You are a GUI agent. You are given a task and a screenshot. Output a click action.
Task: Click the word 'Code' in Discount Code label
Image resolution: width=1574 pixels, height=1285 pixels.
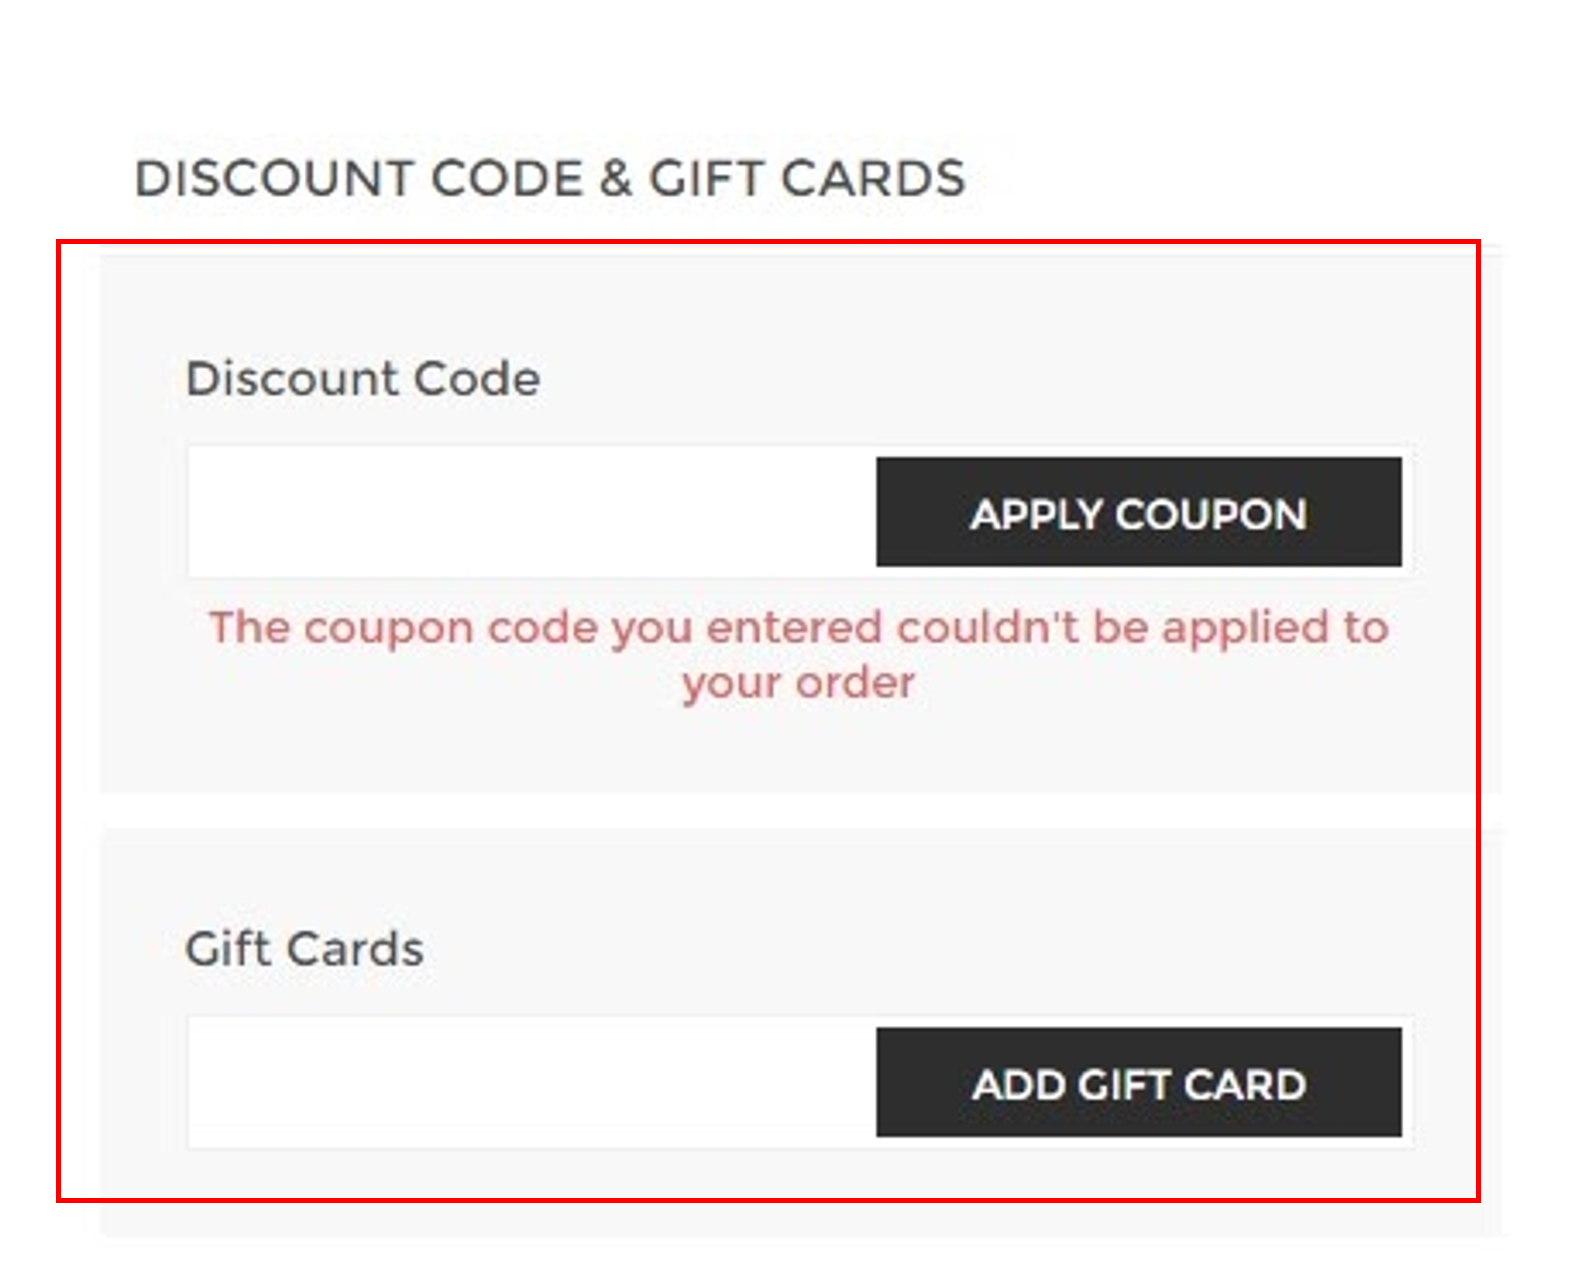477,379
